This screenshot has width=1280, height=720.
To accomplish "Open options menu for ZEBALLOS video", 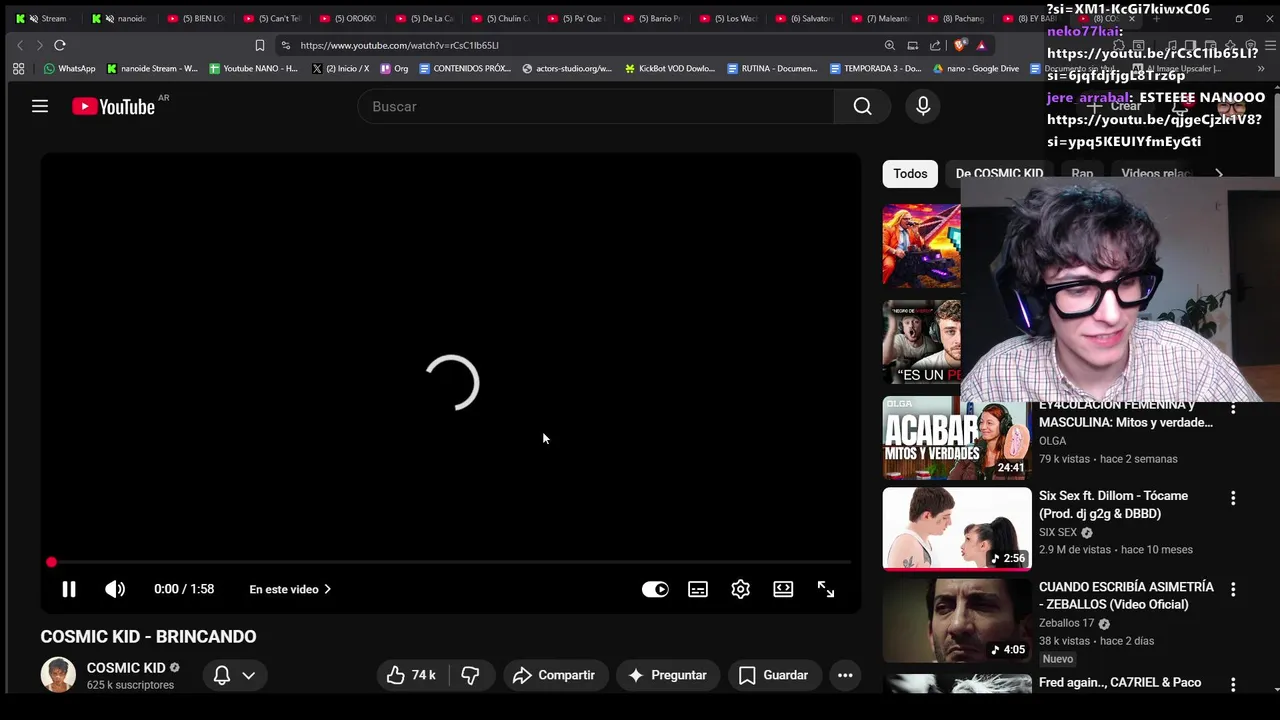I will [x=1233, y=590].
